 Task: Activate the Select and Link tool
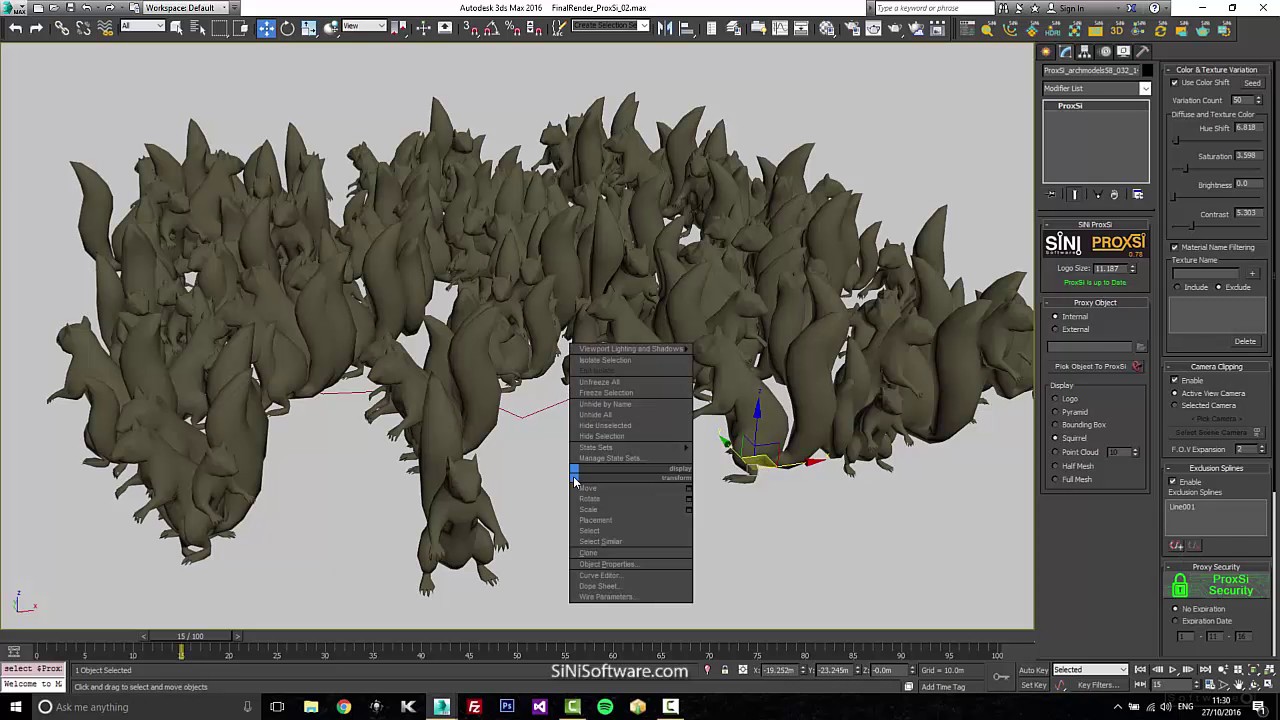pyautogui.click(x=62, y=28)
